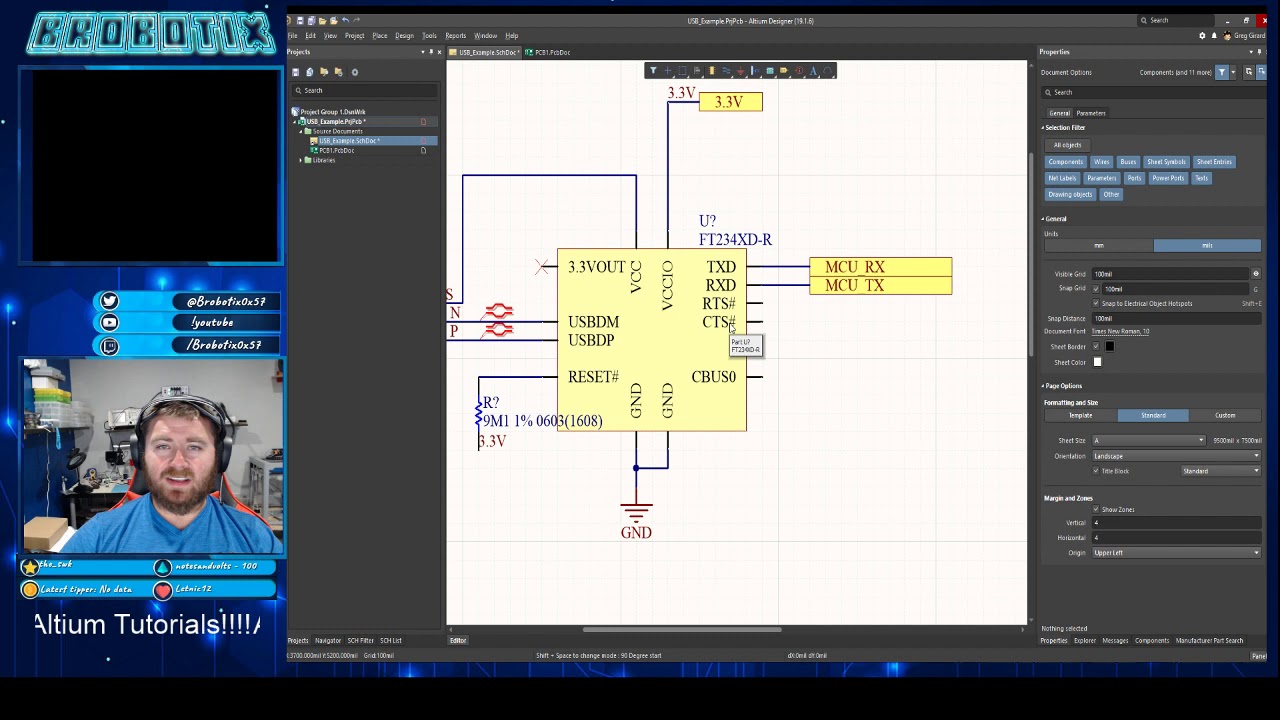Select the text string tool in Active Bar
Screen dimensions: 1280x720
(813, 70)
